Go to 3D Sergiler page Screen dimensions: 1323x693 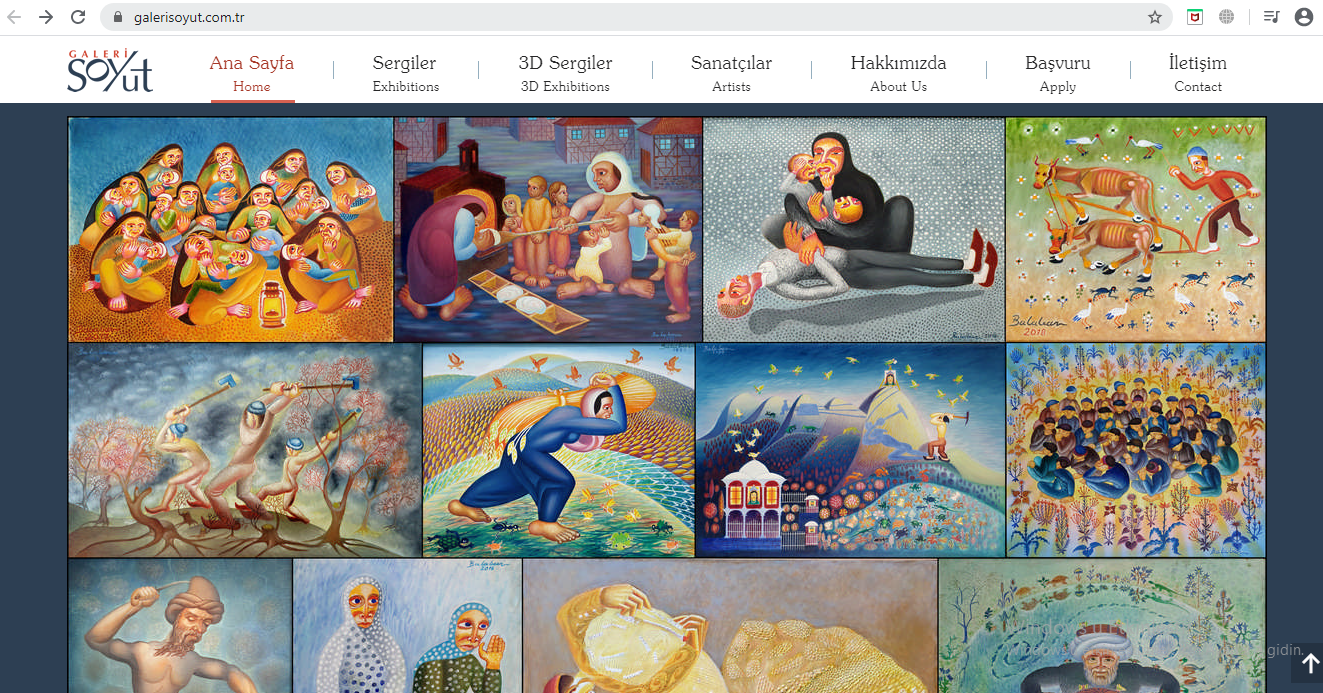click(565, 73)
